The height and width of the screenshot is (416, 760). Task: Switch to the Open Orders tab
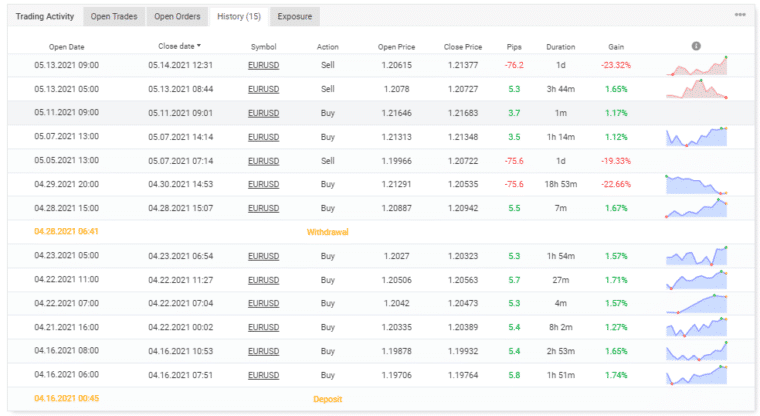177,16
